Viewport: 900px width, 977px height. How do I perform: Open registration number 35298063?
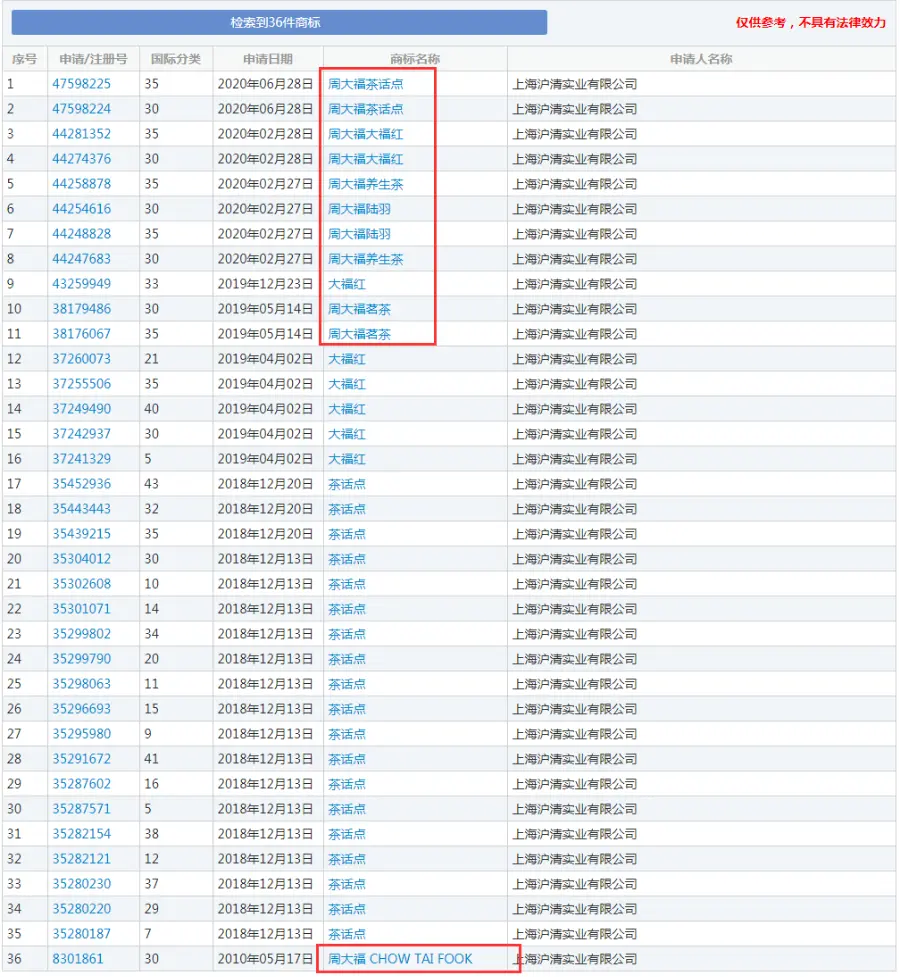(82, 684)
